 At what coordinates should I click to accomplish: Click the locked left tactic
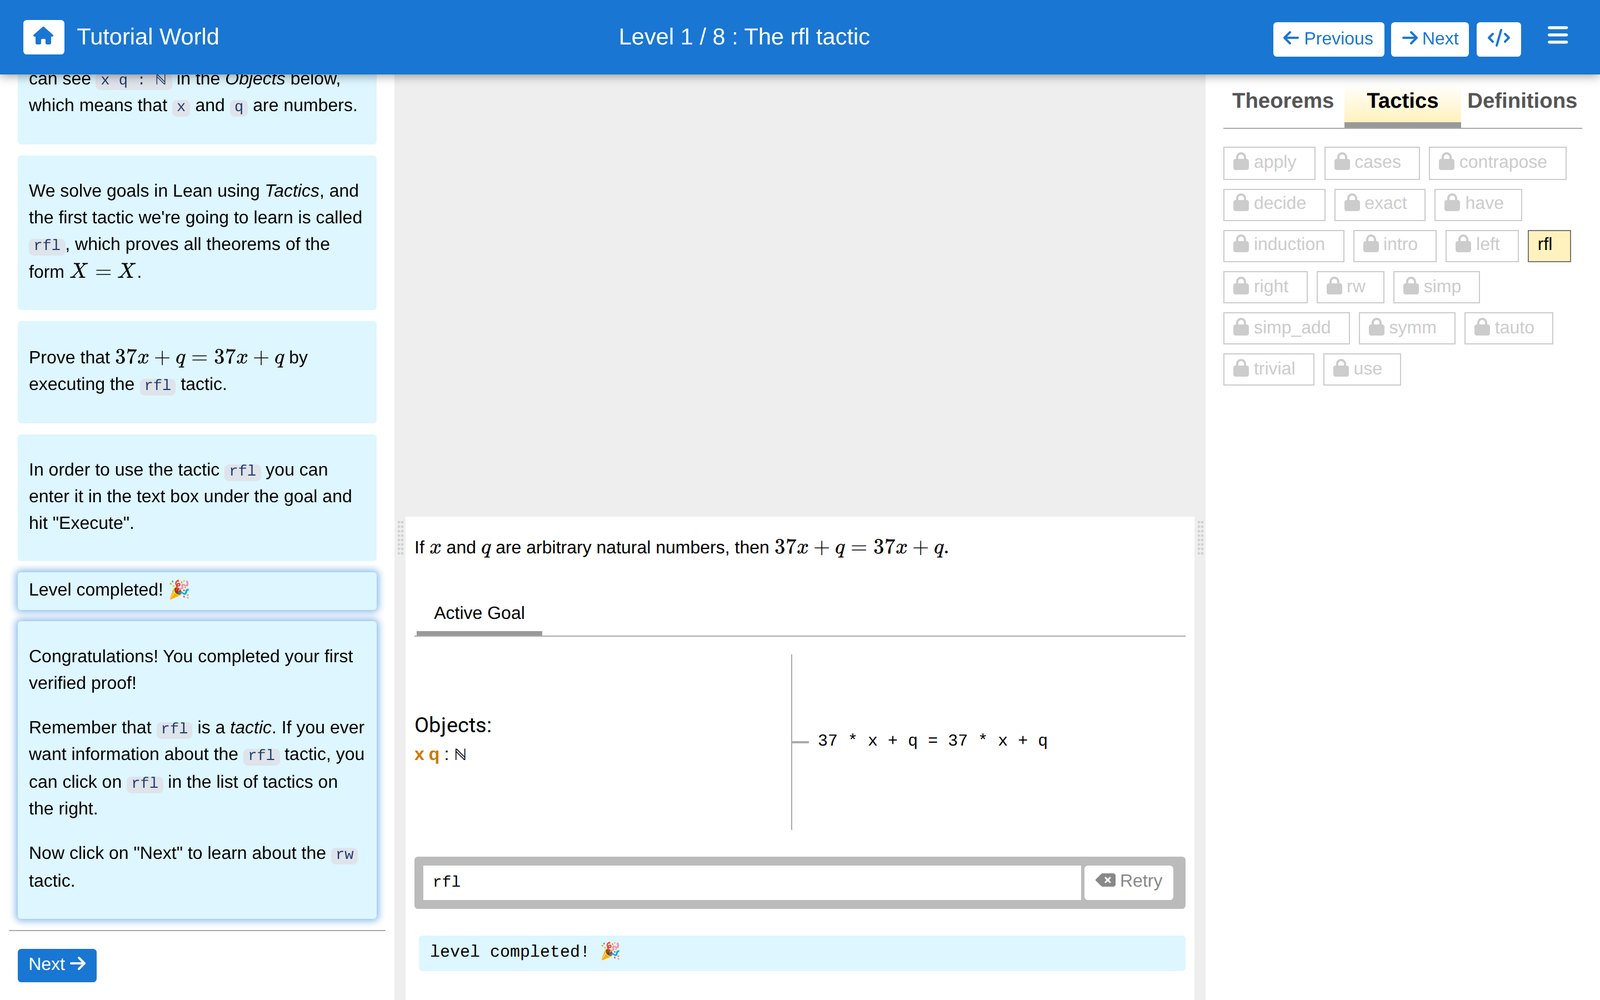coord(1481,245)
